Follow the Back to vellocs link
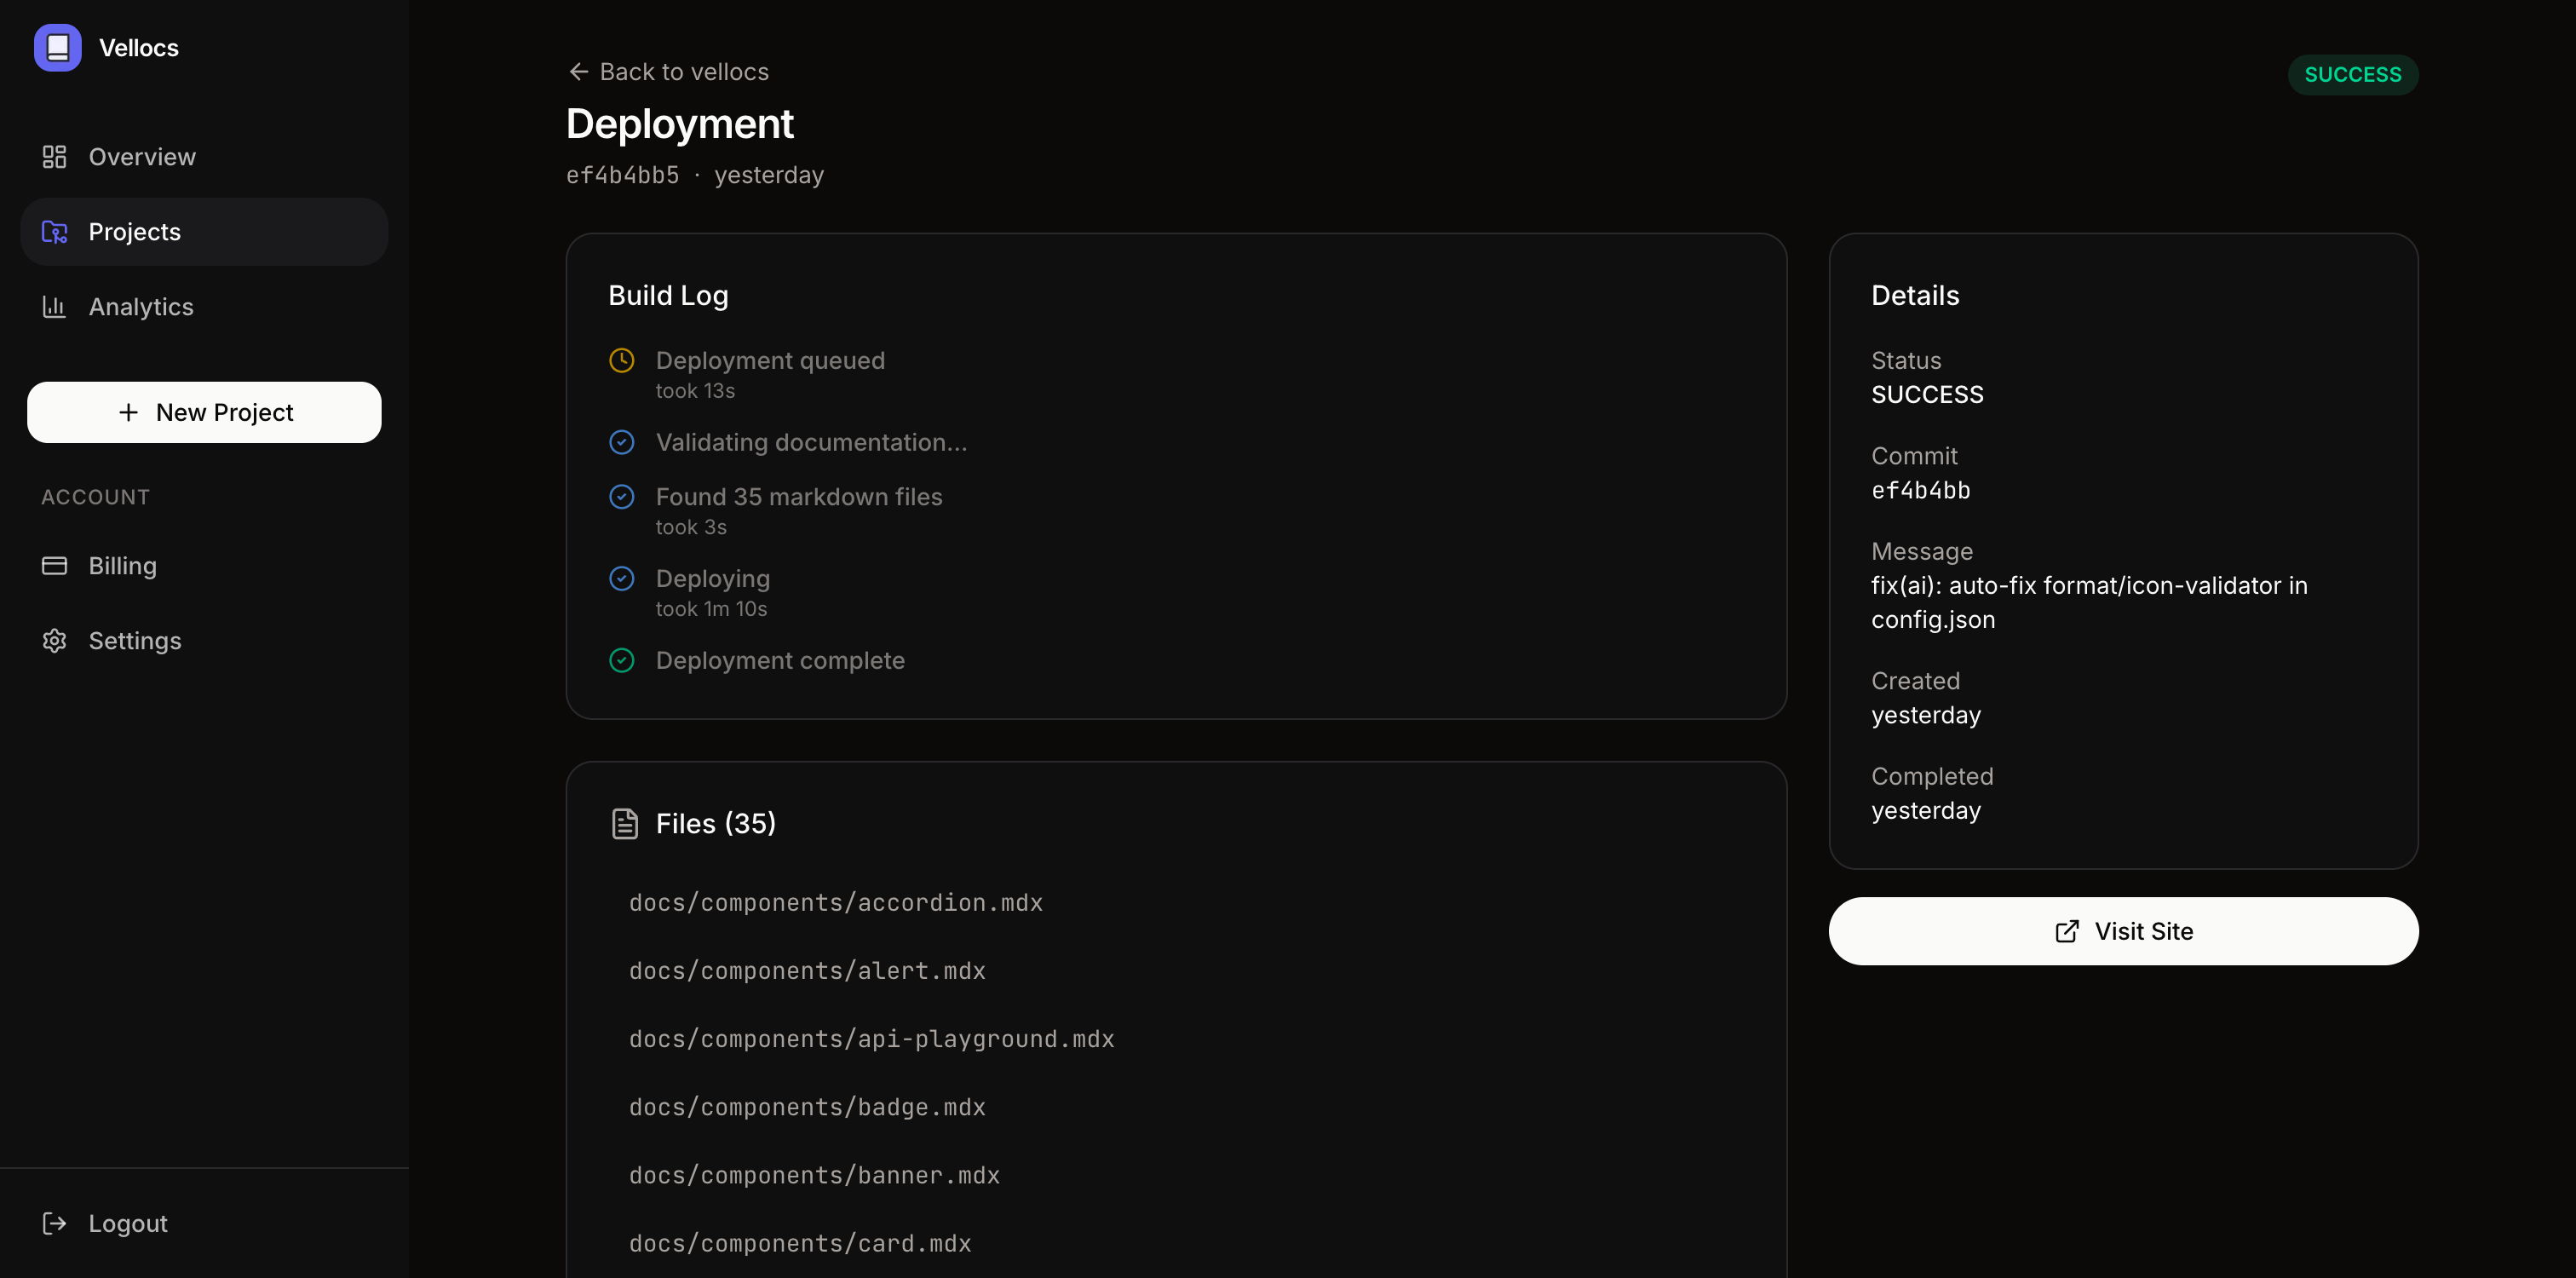 (x=683, y=71)
